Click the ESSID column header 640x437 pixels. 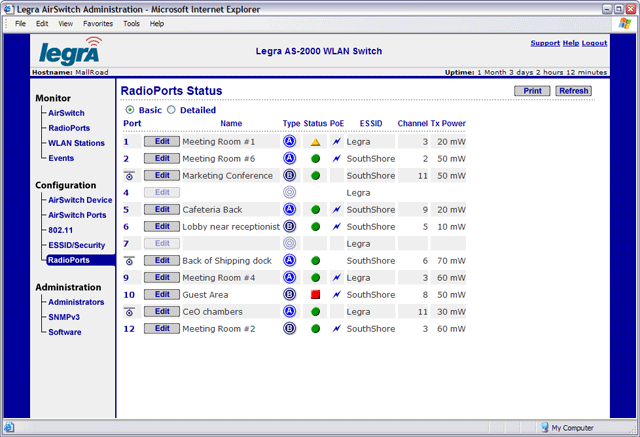click(371, 123)
